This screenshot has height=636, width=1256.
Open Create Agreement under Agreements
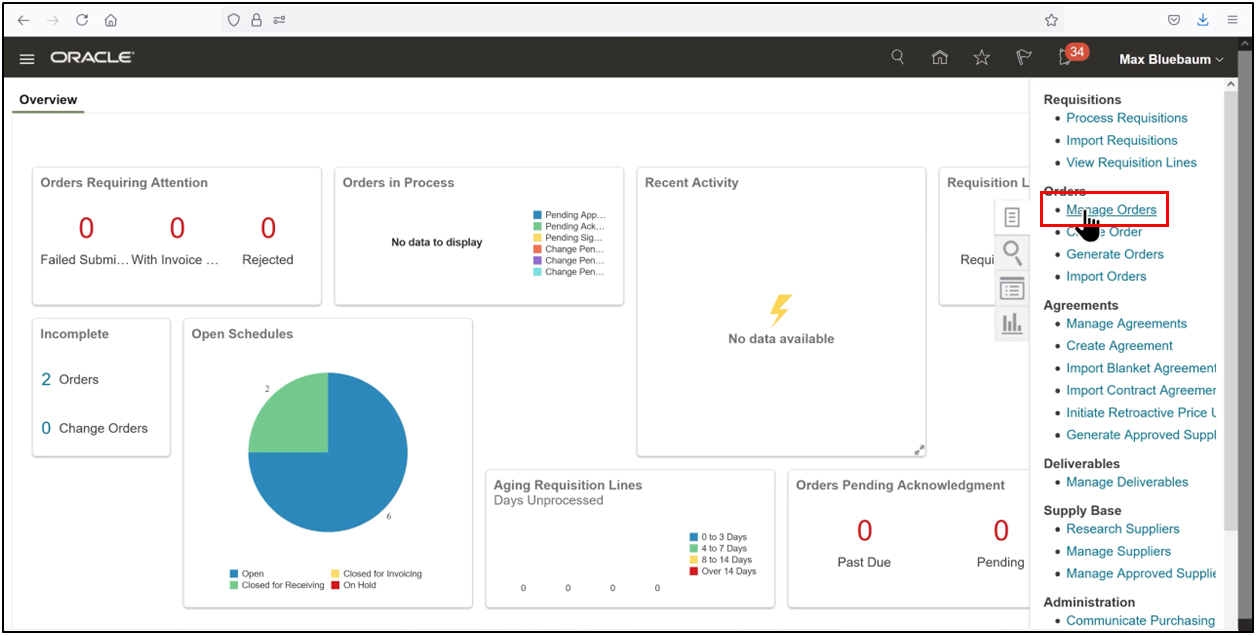coord(1119,345)
